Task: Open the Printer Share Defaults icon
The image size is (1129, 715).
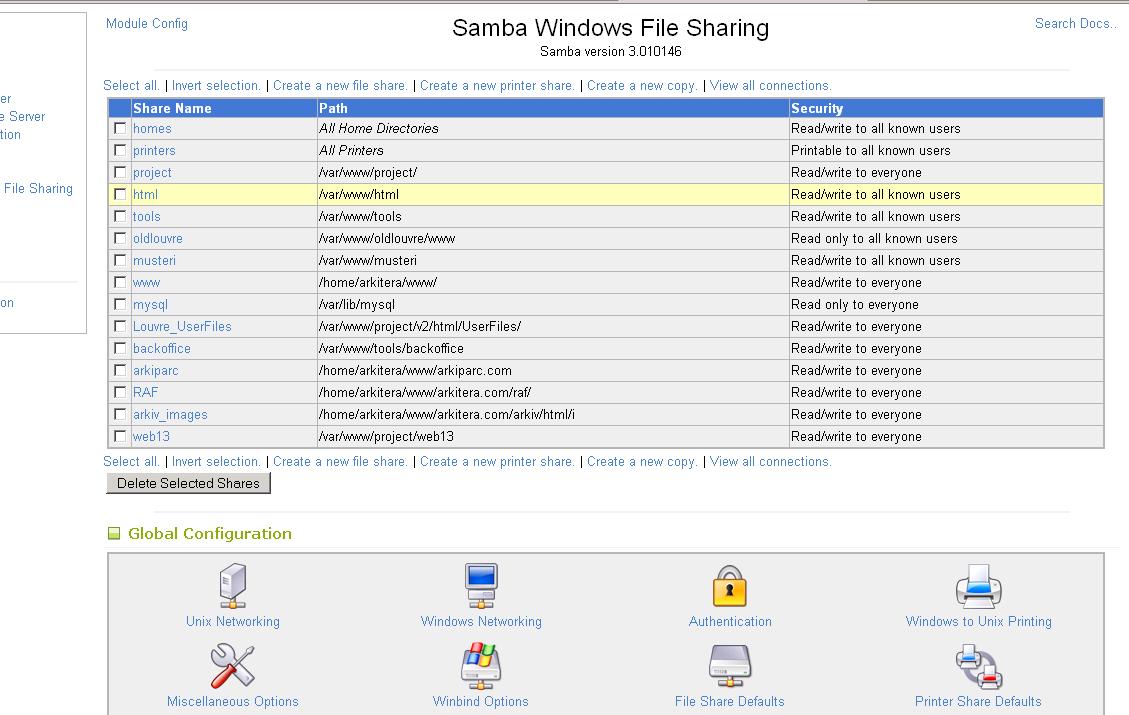Action: 979,666
